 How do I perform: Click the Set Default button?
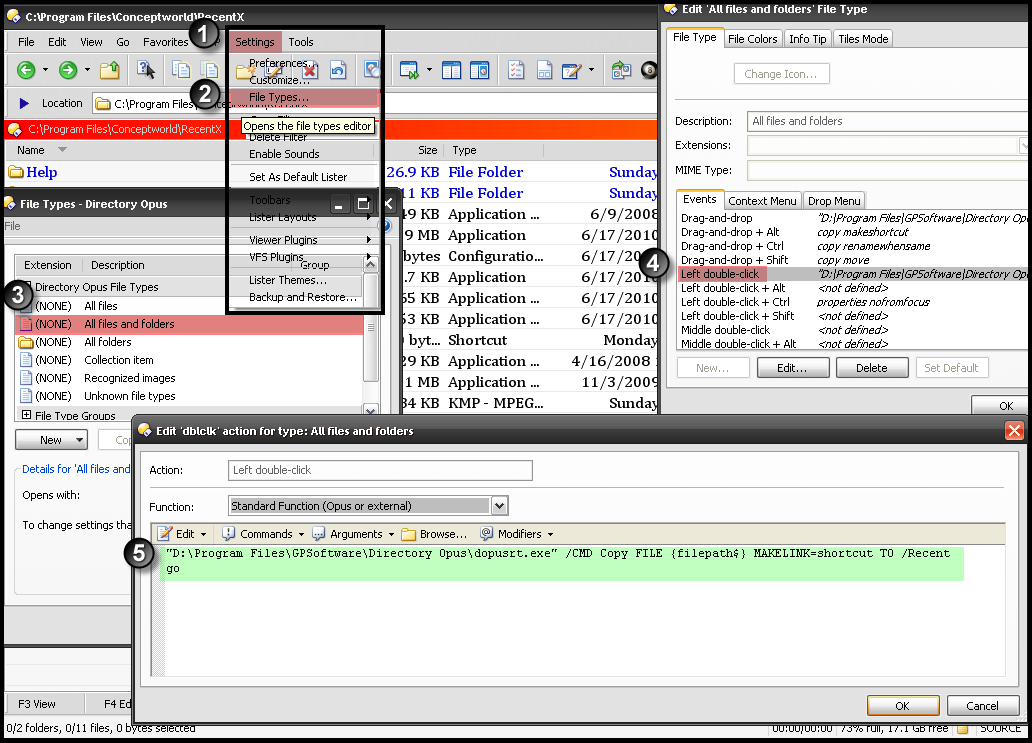[951, 368]
